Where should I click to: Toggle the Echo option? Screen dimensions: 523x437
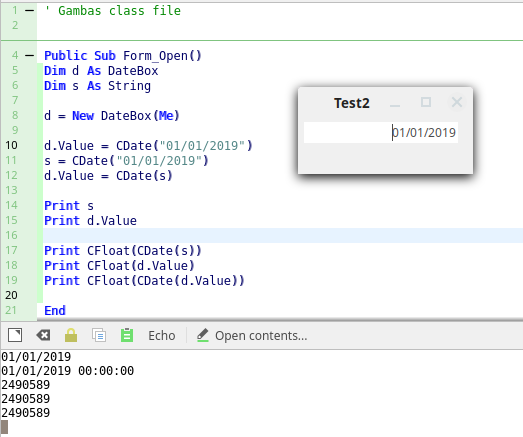tap(162, 336)
